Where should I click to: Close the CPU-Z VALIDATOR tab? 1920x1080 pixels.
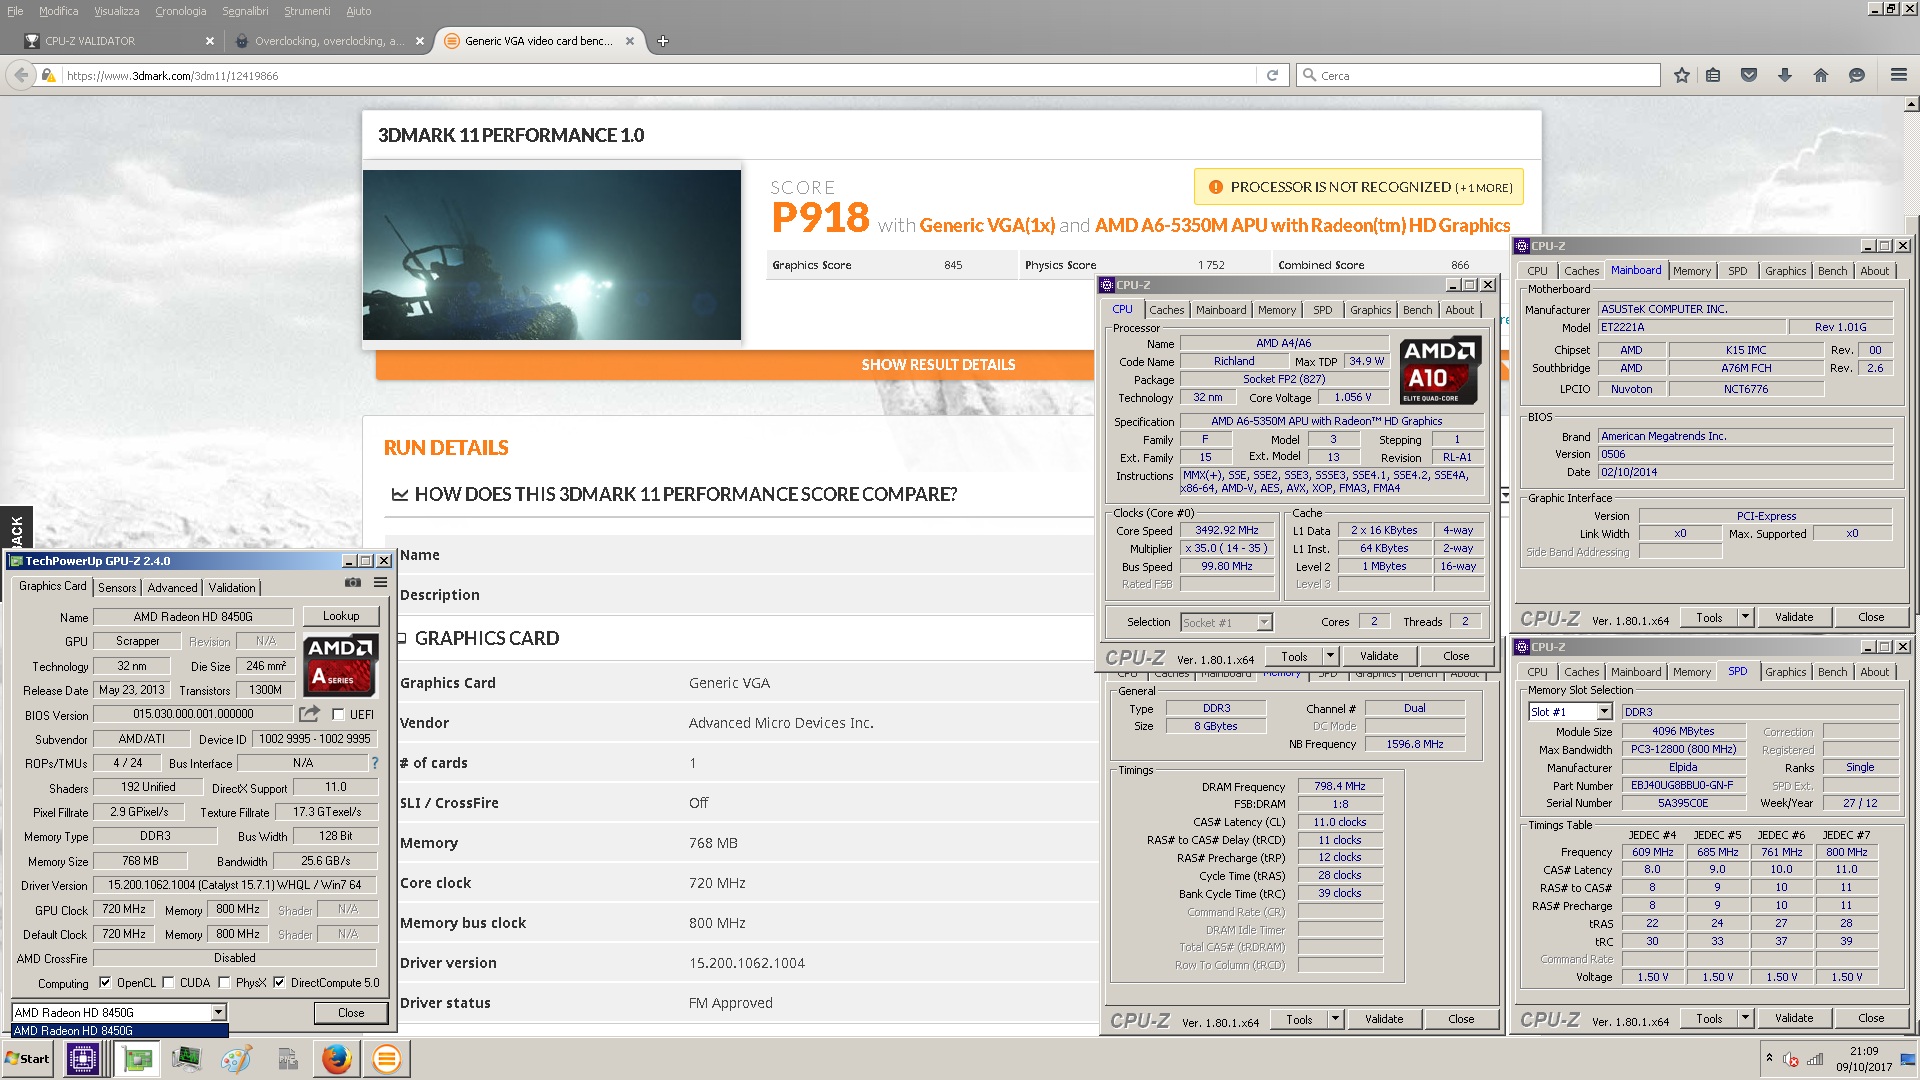tap(210, 41)
